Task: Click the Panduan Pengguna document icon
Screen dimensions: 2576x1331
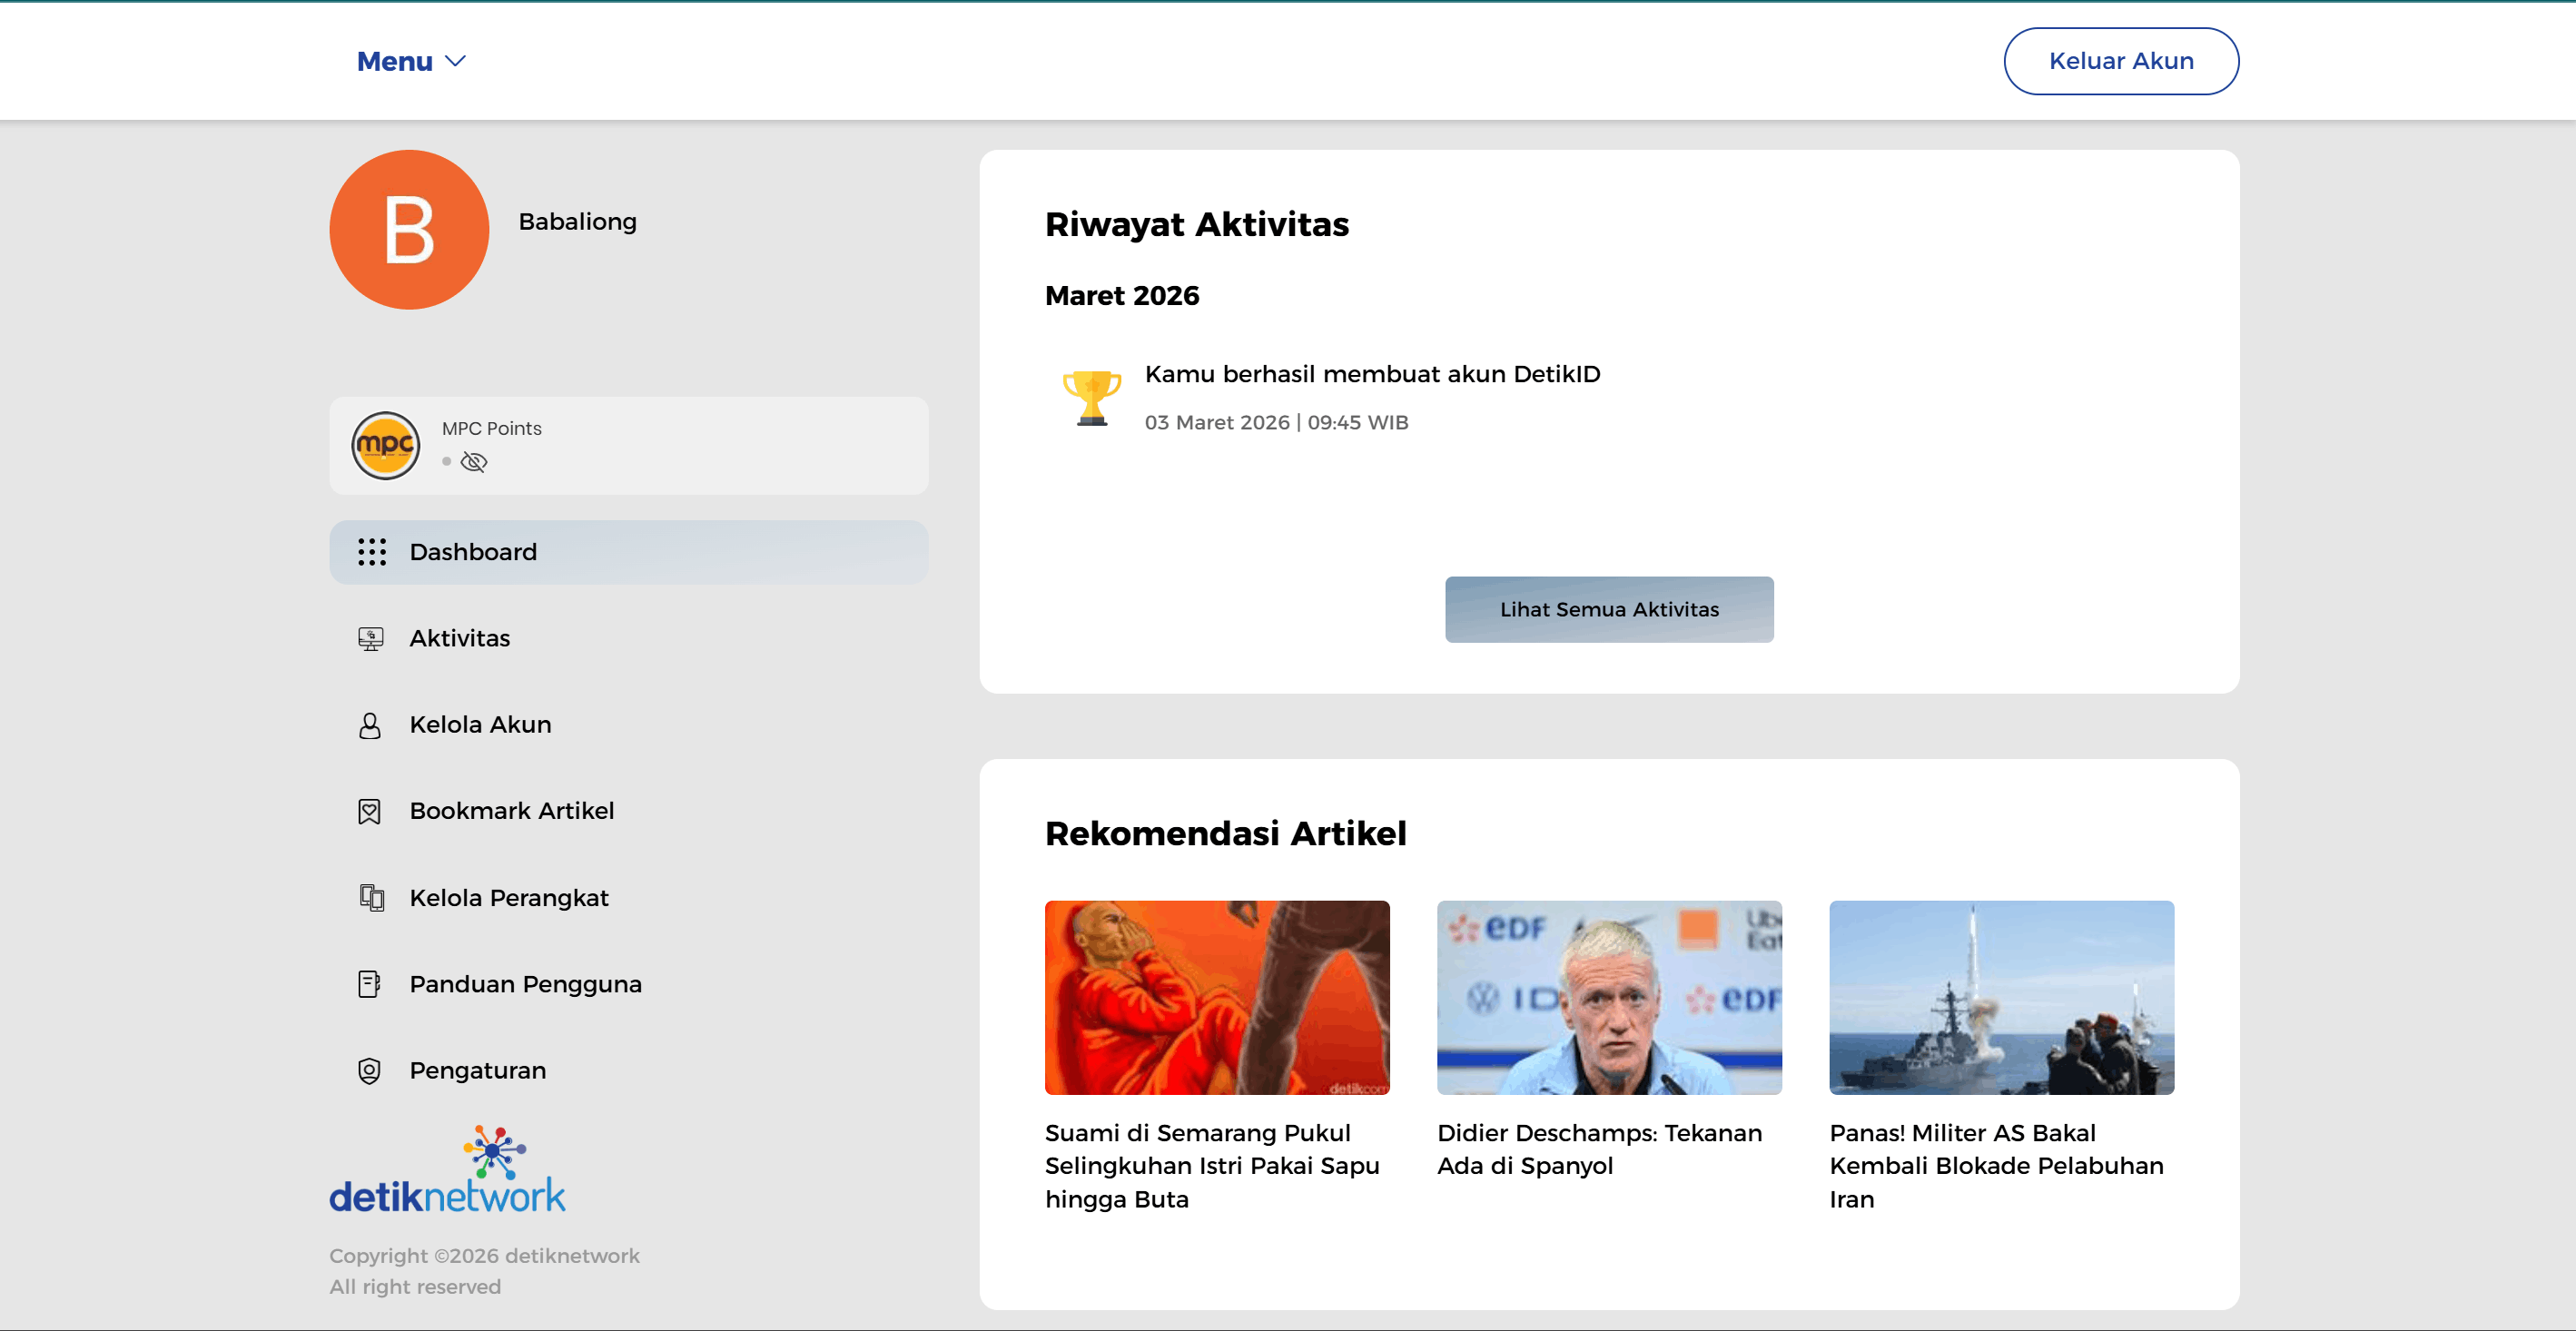Action: pyautogui.click(x=369, y=984)
